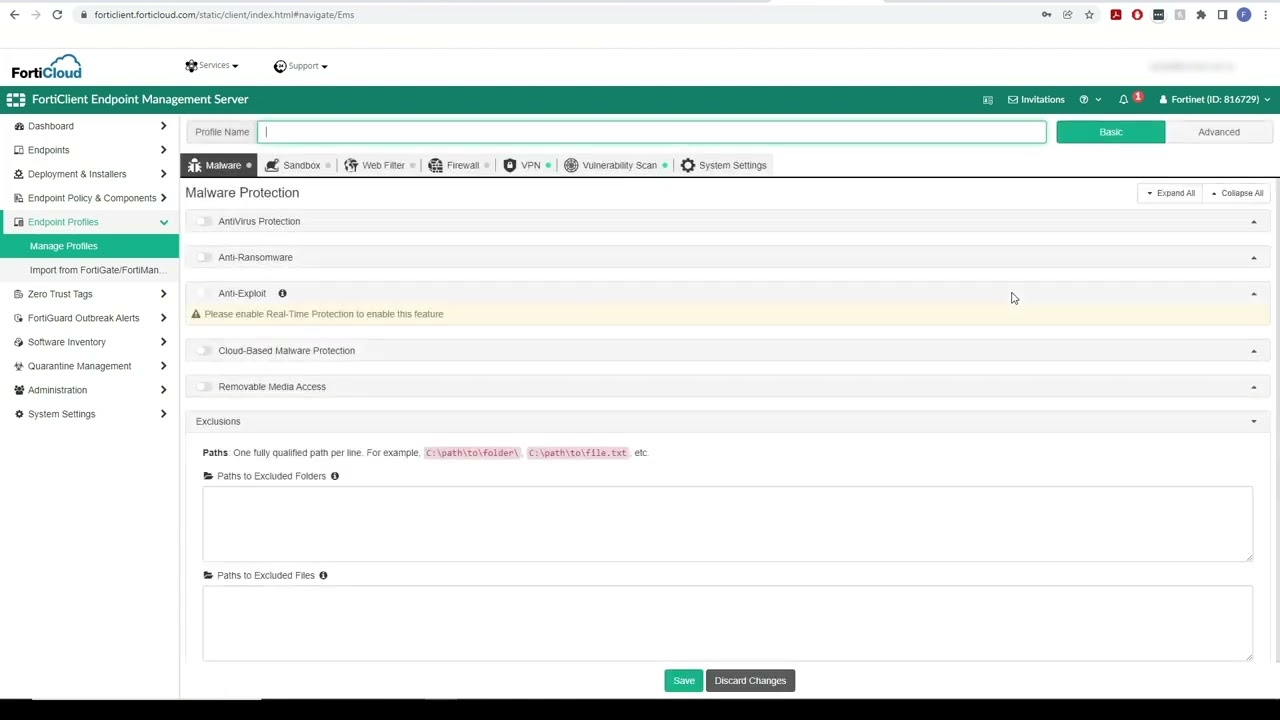1280x720 pixels.
Task: Focus the Profile Name input field
Action: pos(652,132)
